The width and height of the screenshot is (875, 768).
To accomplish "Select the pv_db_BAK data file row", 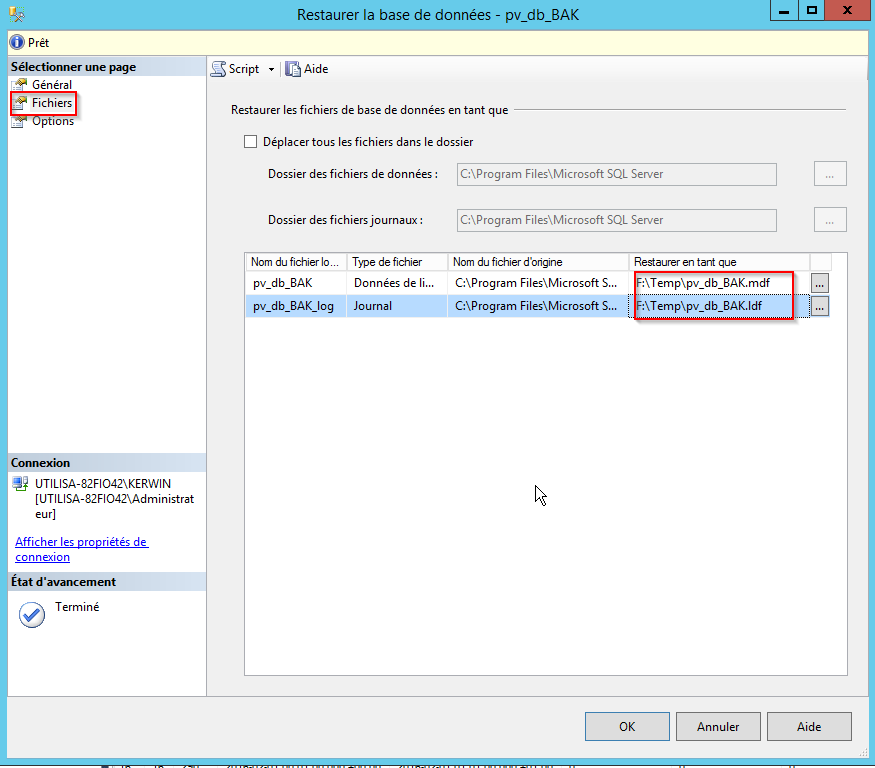I will click(294, 283).
